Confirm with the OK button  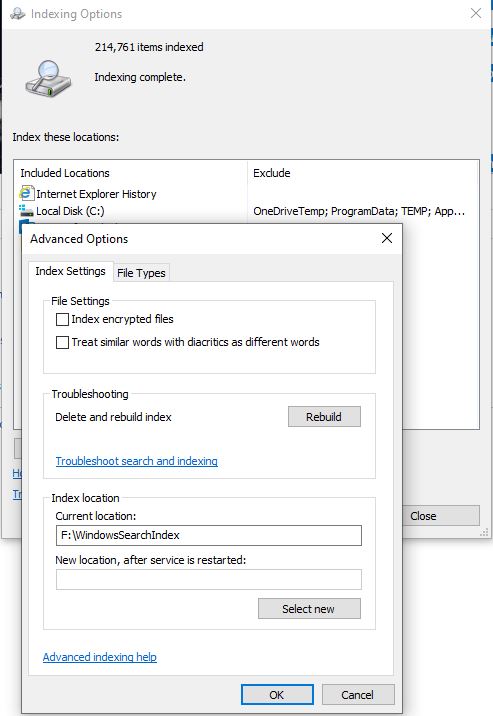(x=277, y=695)
